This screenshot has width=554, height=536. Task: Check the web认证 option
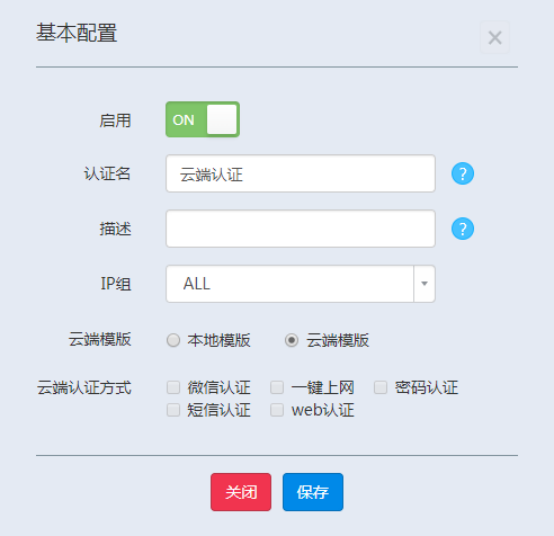(x=277, y=410)
